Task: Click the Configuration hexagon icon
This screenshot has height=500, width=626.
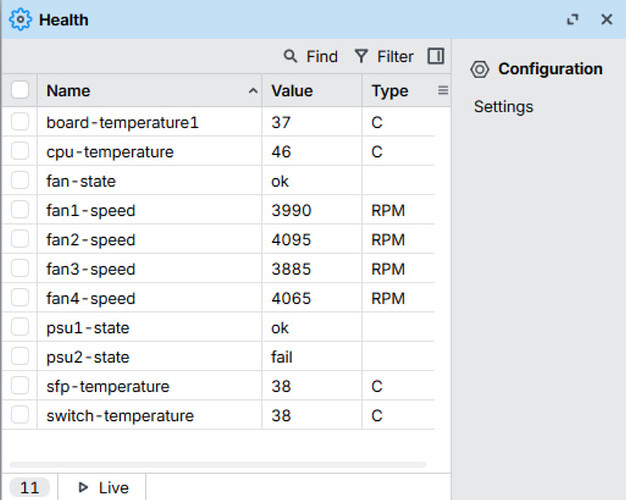Action: 480,69
